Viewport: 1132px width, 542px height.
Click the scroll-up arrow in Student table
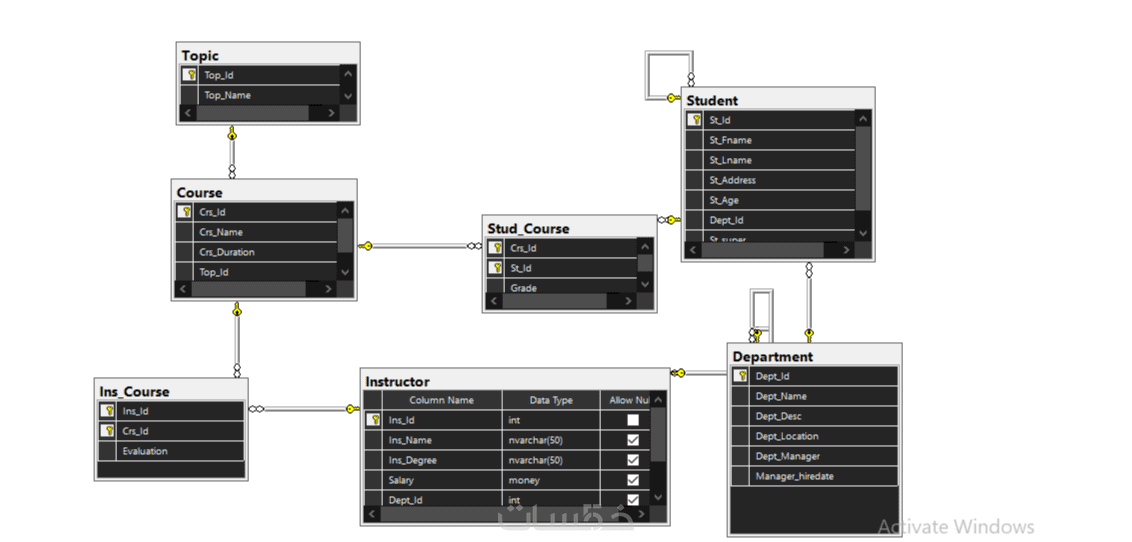coord(862,119)
